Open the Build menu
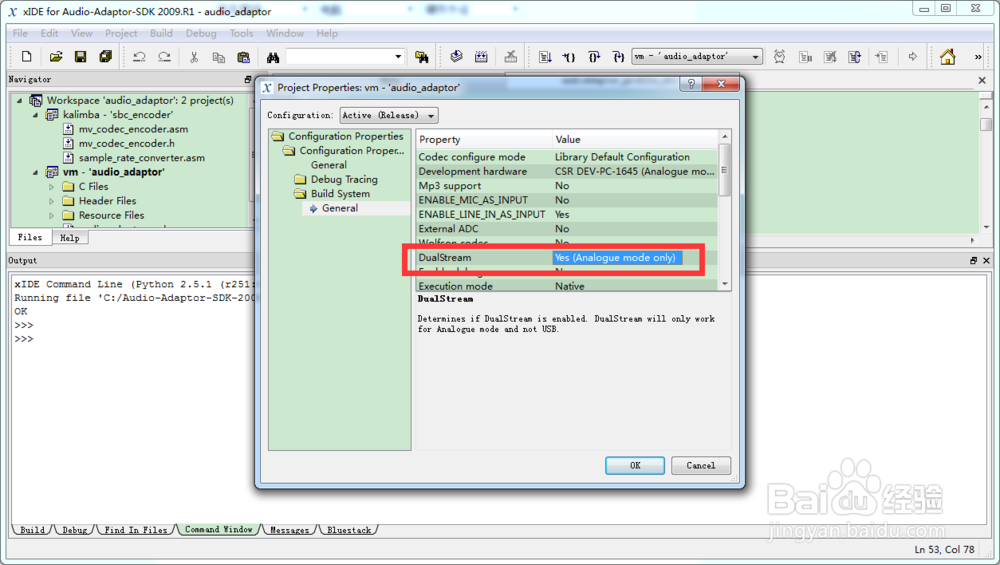The height and width of the screenshot is (565, 1000). 161,33
